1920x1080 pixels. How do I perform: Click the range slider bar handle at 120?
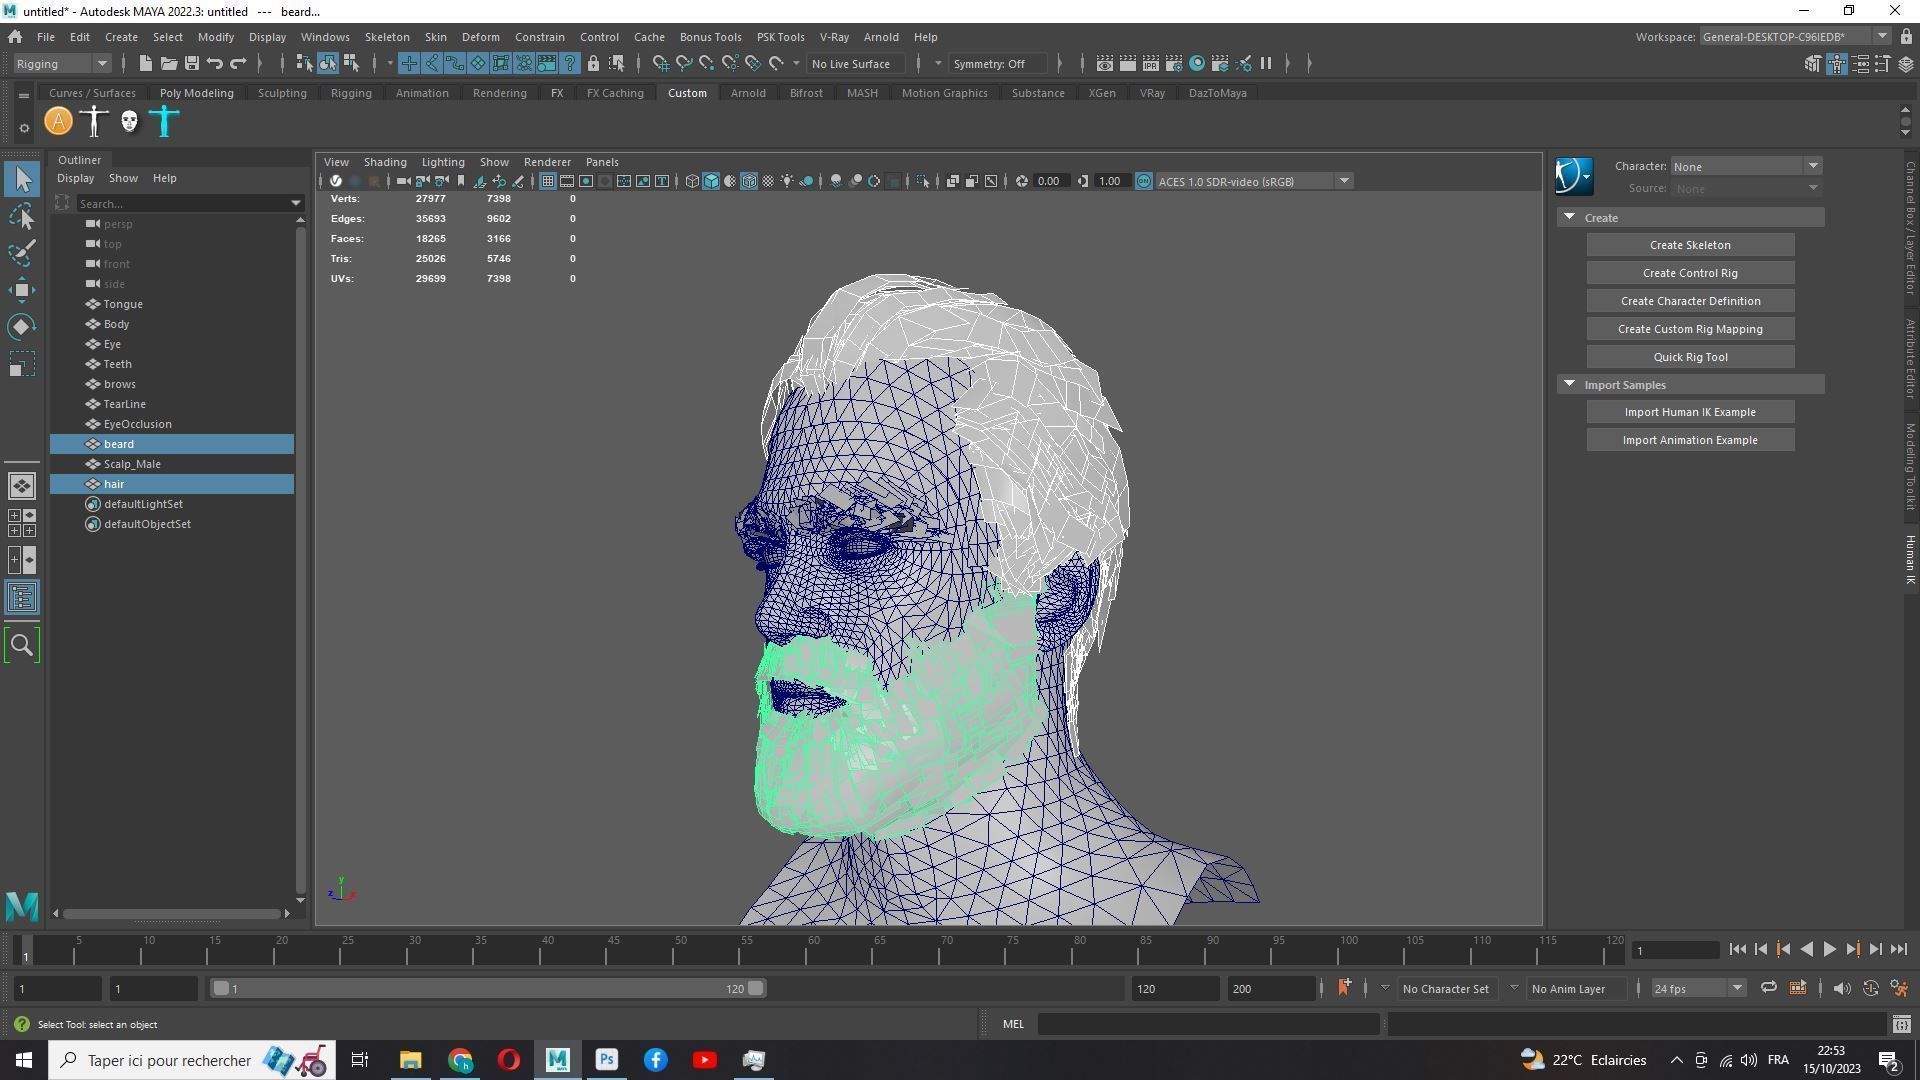pos(756,988)
